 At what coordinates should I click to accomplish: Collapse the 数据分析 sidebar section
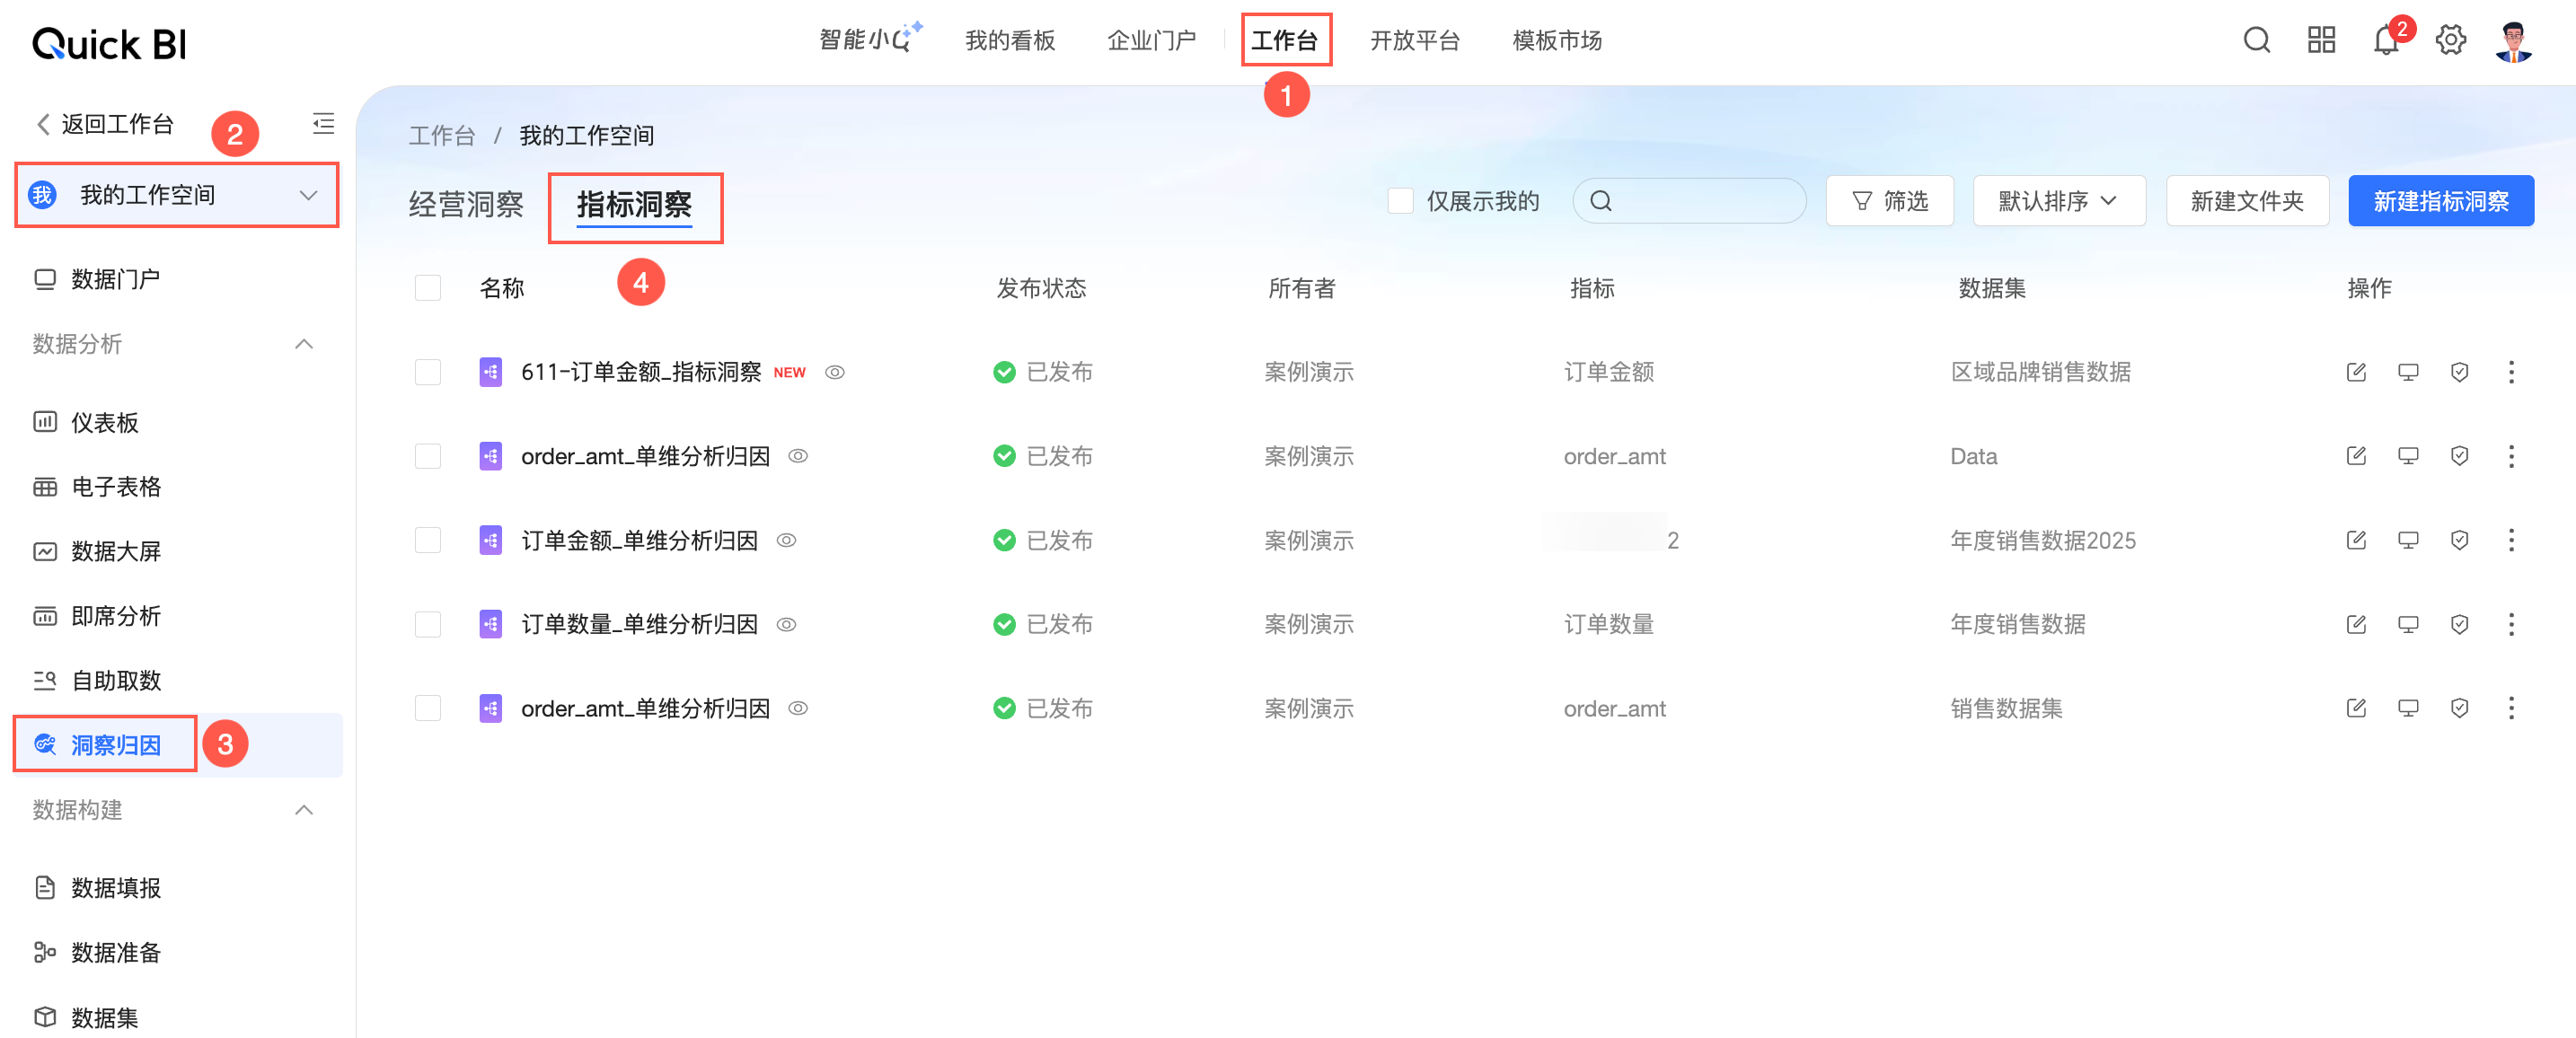point(304,344)
